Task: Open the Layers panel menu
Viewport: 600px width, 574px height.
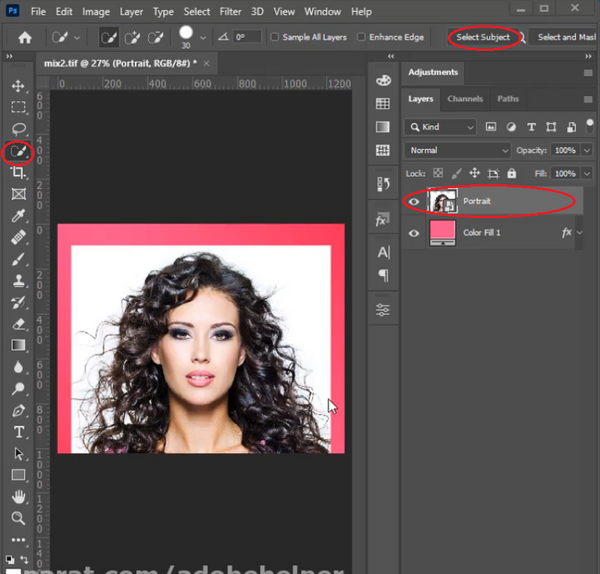Action: pos(588,99)
